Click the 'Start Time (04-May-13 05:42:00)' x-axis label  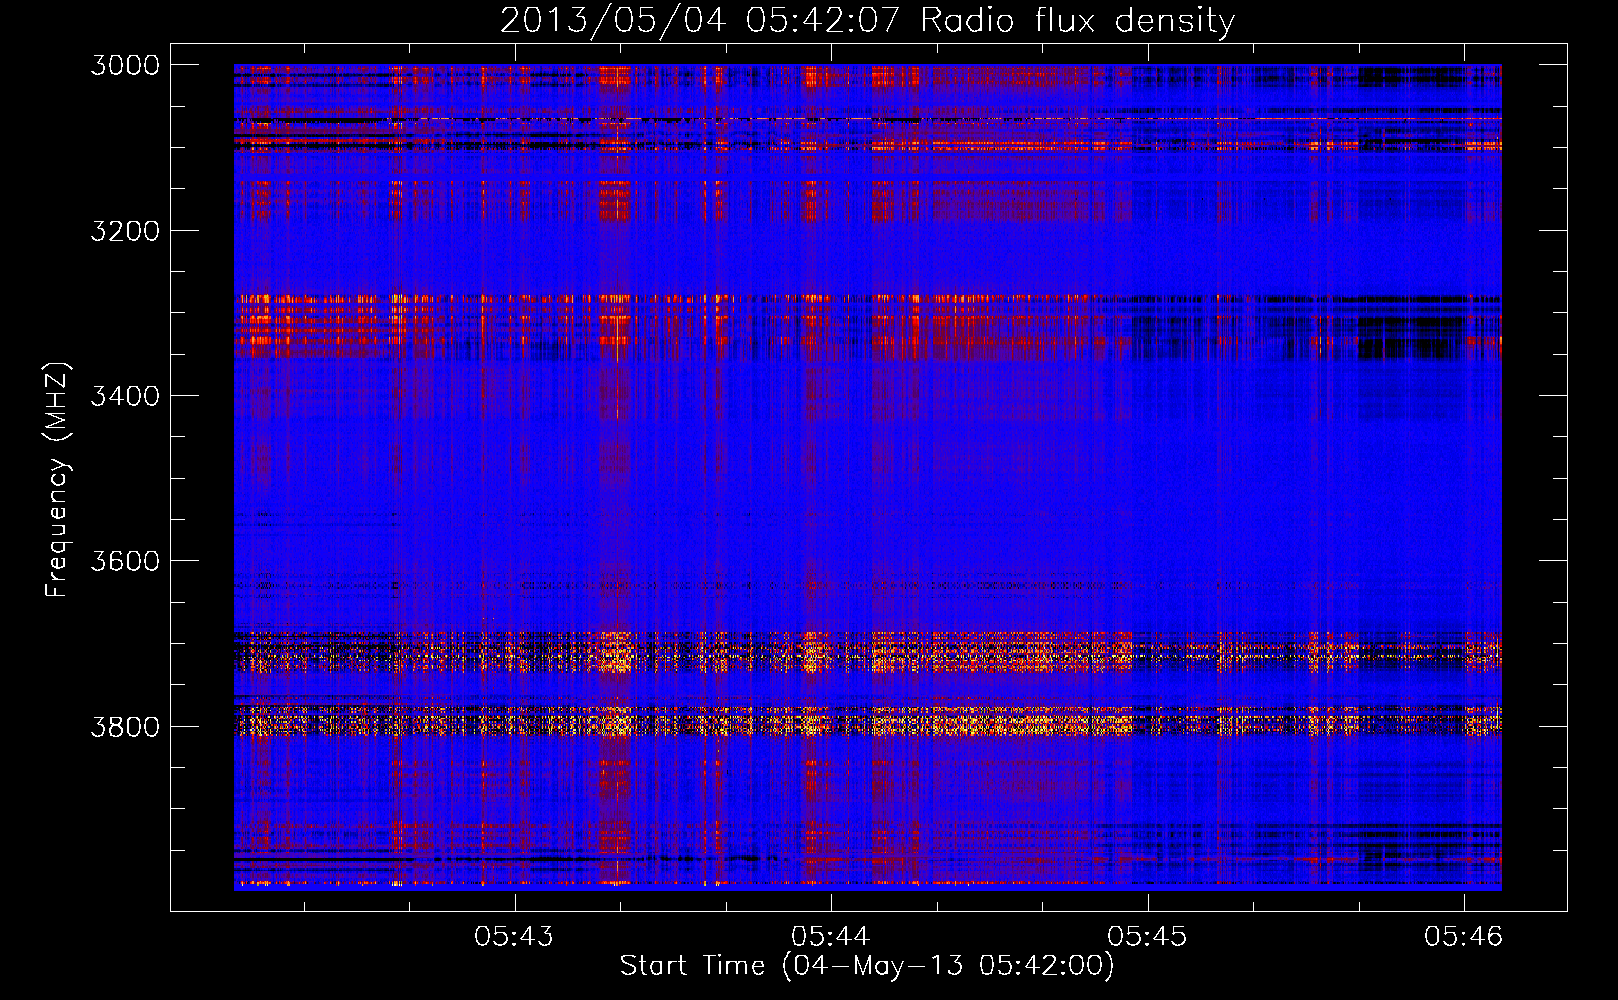coord(867,966)
